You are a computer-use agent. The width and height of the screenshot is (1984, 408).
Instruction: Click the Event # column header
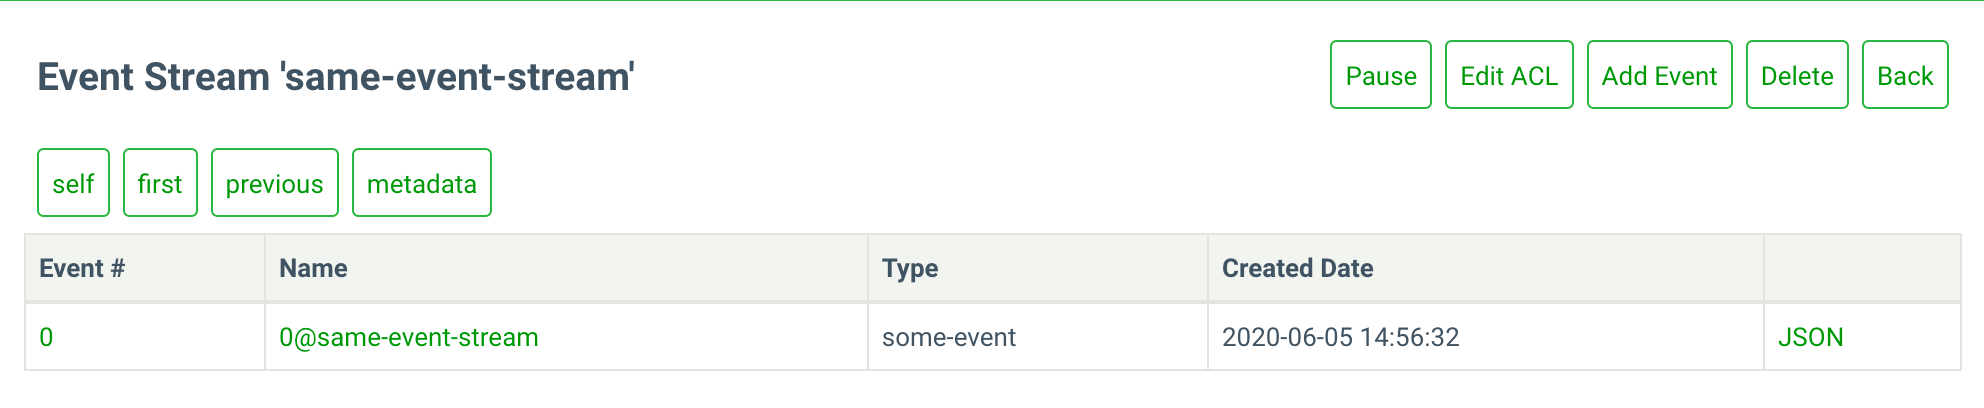[82, 268]
